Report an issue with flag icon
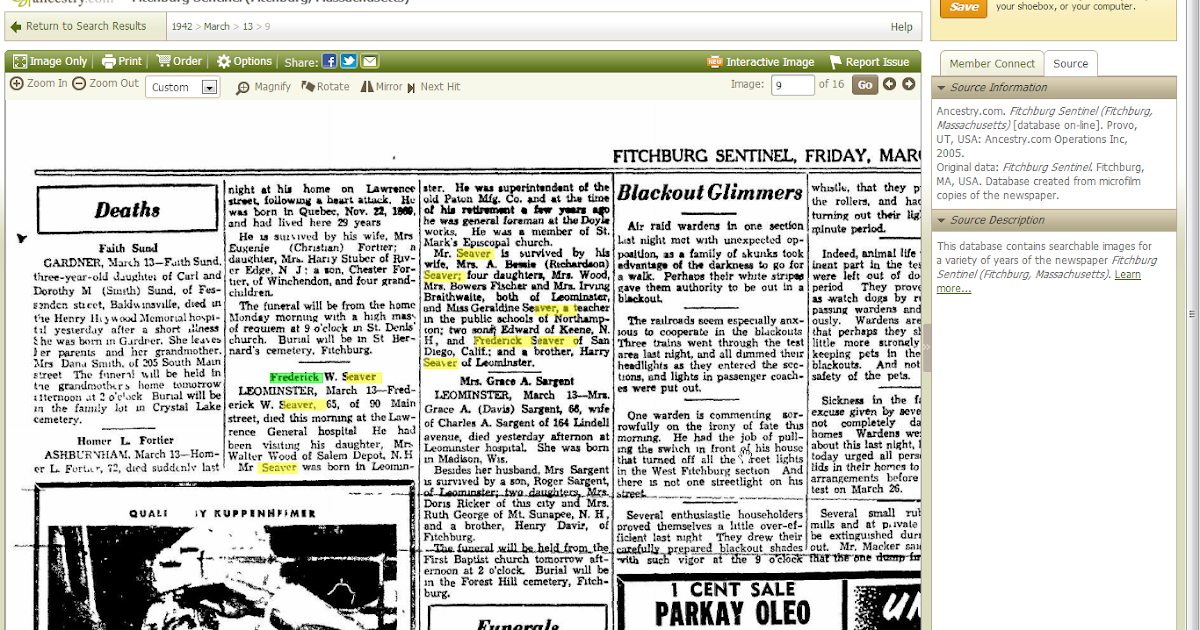The image size is (1200, 630). click(869, 62)
